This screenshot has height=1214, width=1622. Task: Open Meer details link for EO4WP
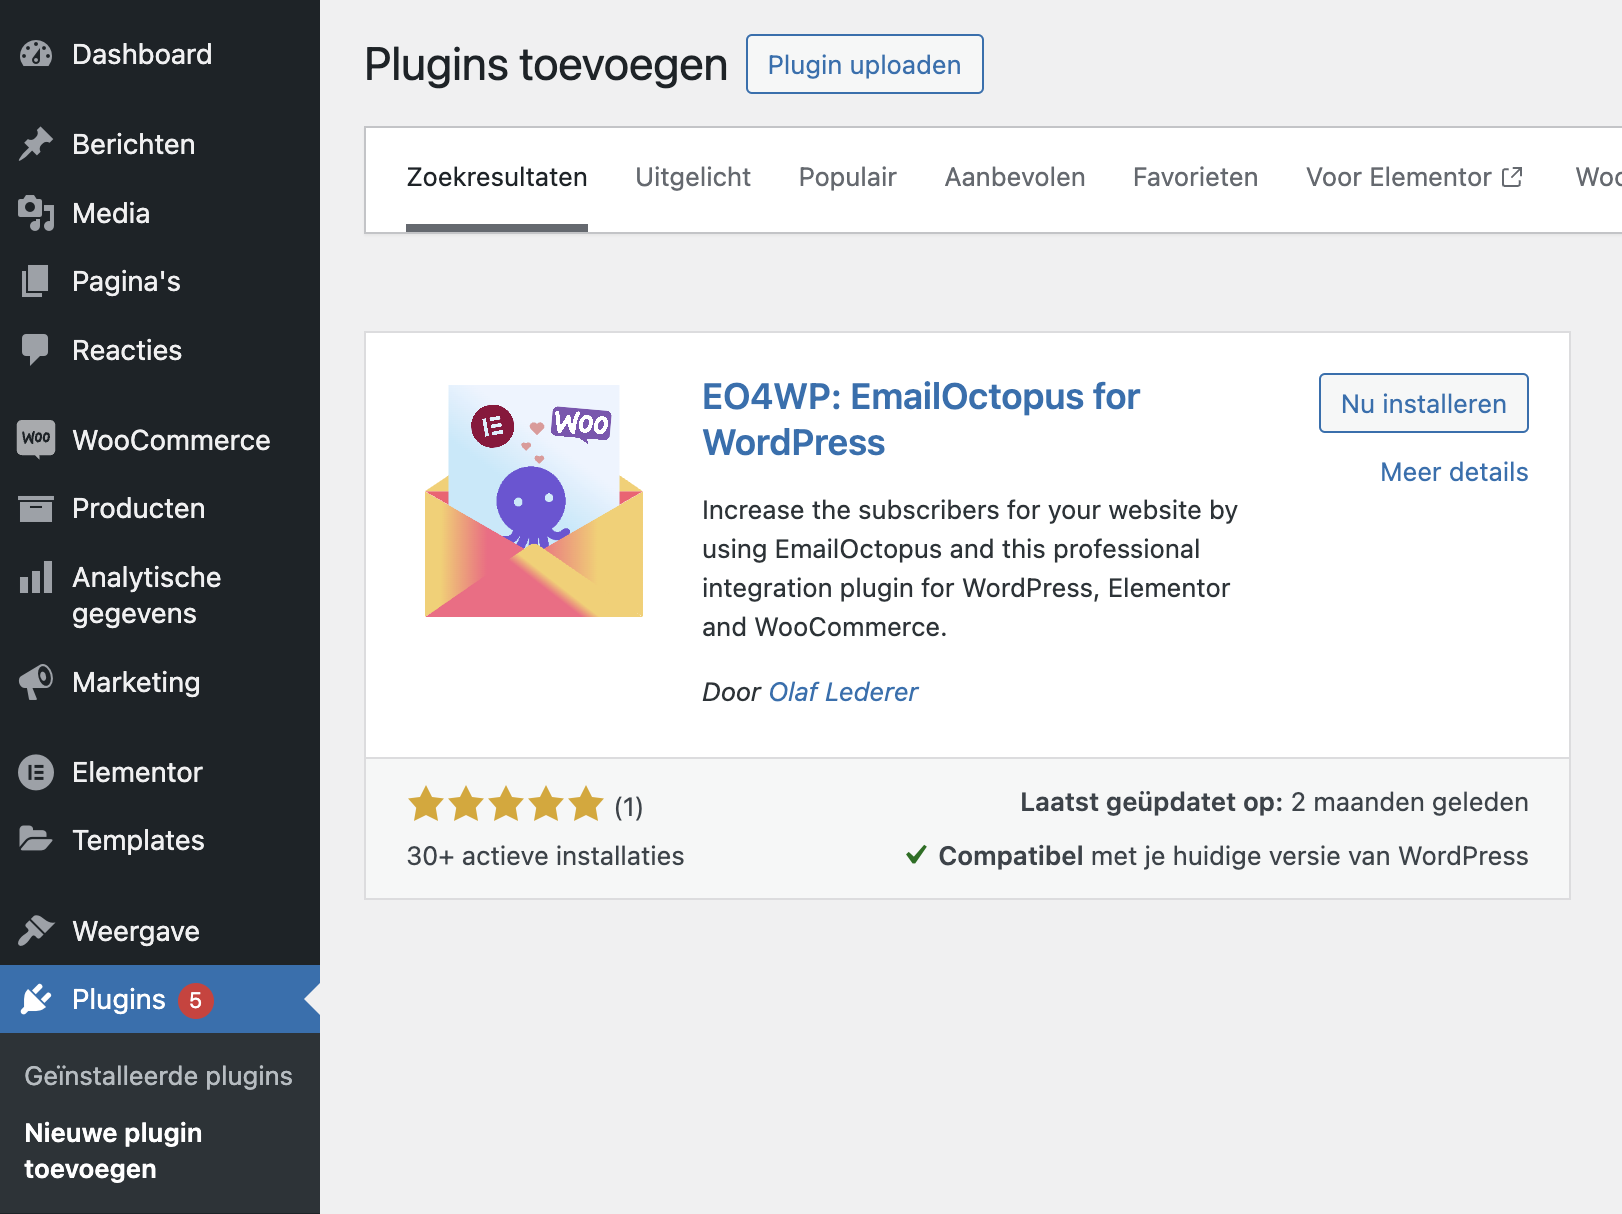click(1454, 472)
